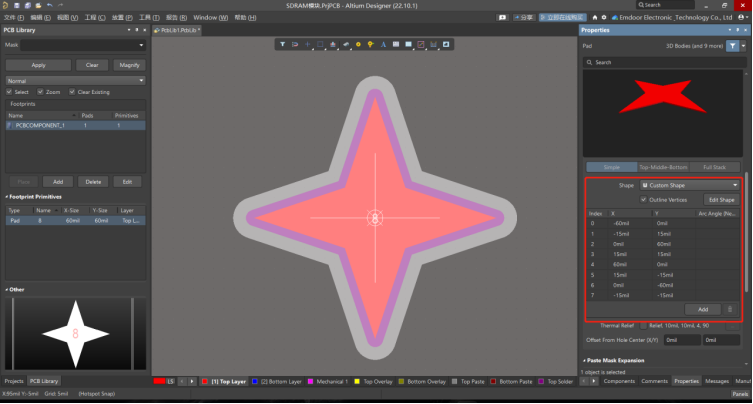Toggle the Outline Vertices checkbox

(644, 199)
